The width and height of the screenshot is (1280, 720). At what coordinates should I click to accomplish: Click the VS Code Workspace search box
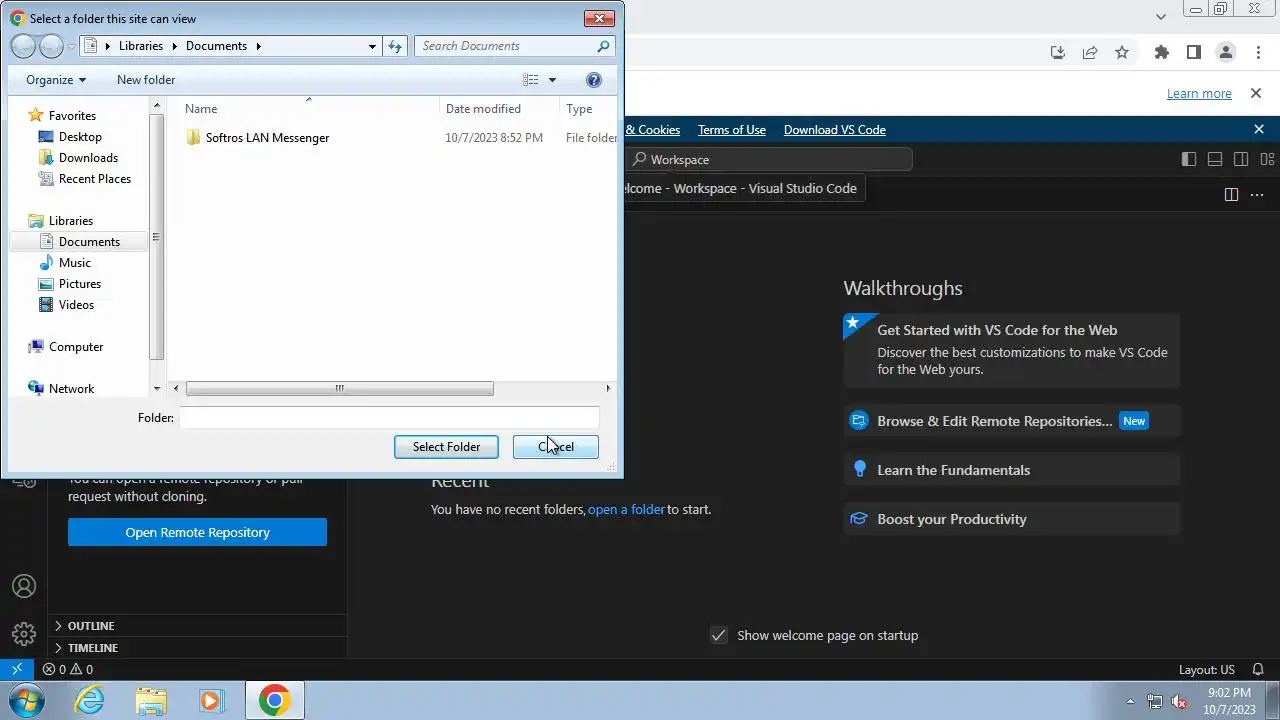click(770, 159)
